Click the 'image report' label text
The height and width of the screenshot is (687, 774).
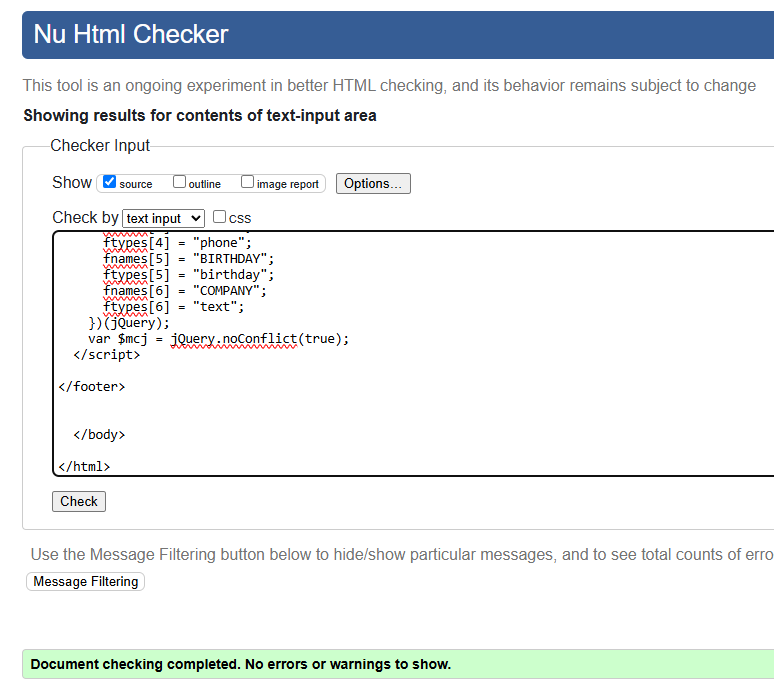coord(288,184)
